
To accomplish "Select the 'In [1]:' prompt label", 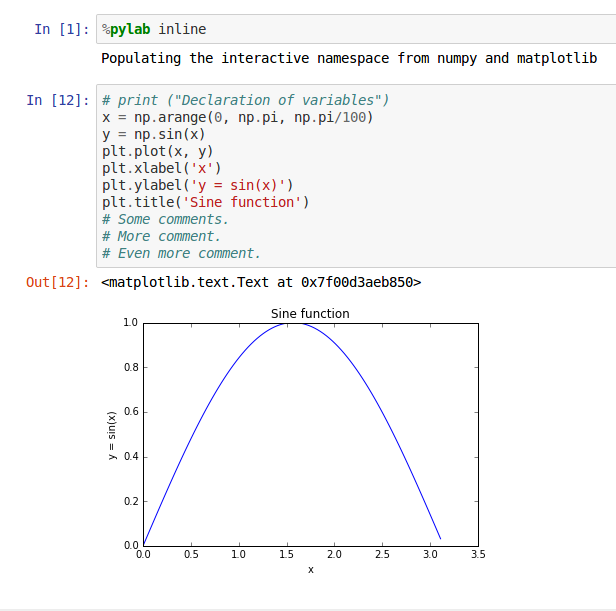I will [x=62, y=29].
